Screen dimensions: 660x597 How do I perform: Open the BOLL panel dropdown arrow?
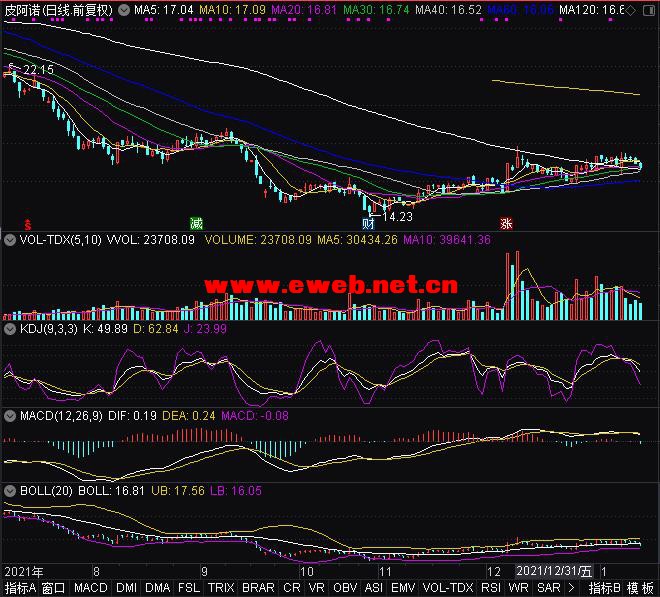coord(8,491)
